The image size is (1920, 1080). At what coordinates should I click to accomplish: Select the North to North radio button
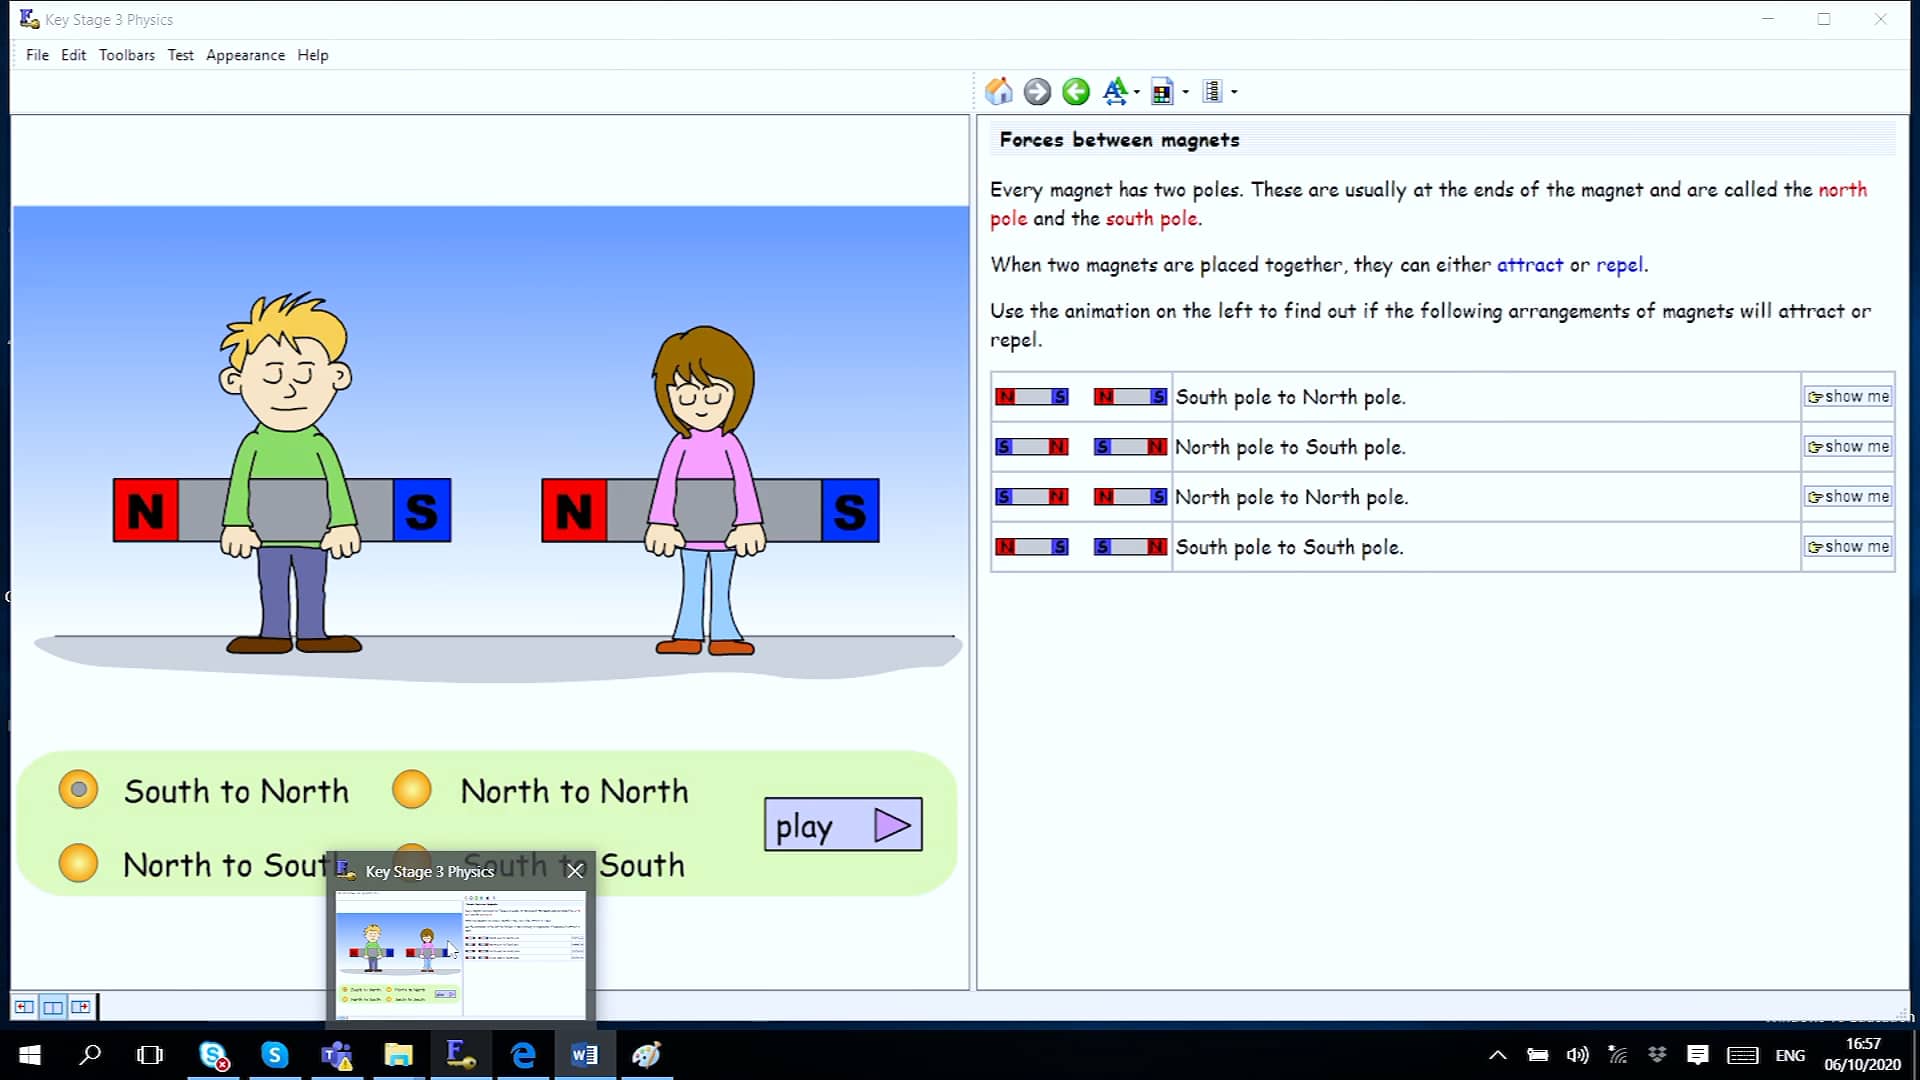[x=413, y=789]
